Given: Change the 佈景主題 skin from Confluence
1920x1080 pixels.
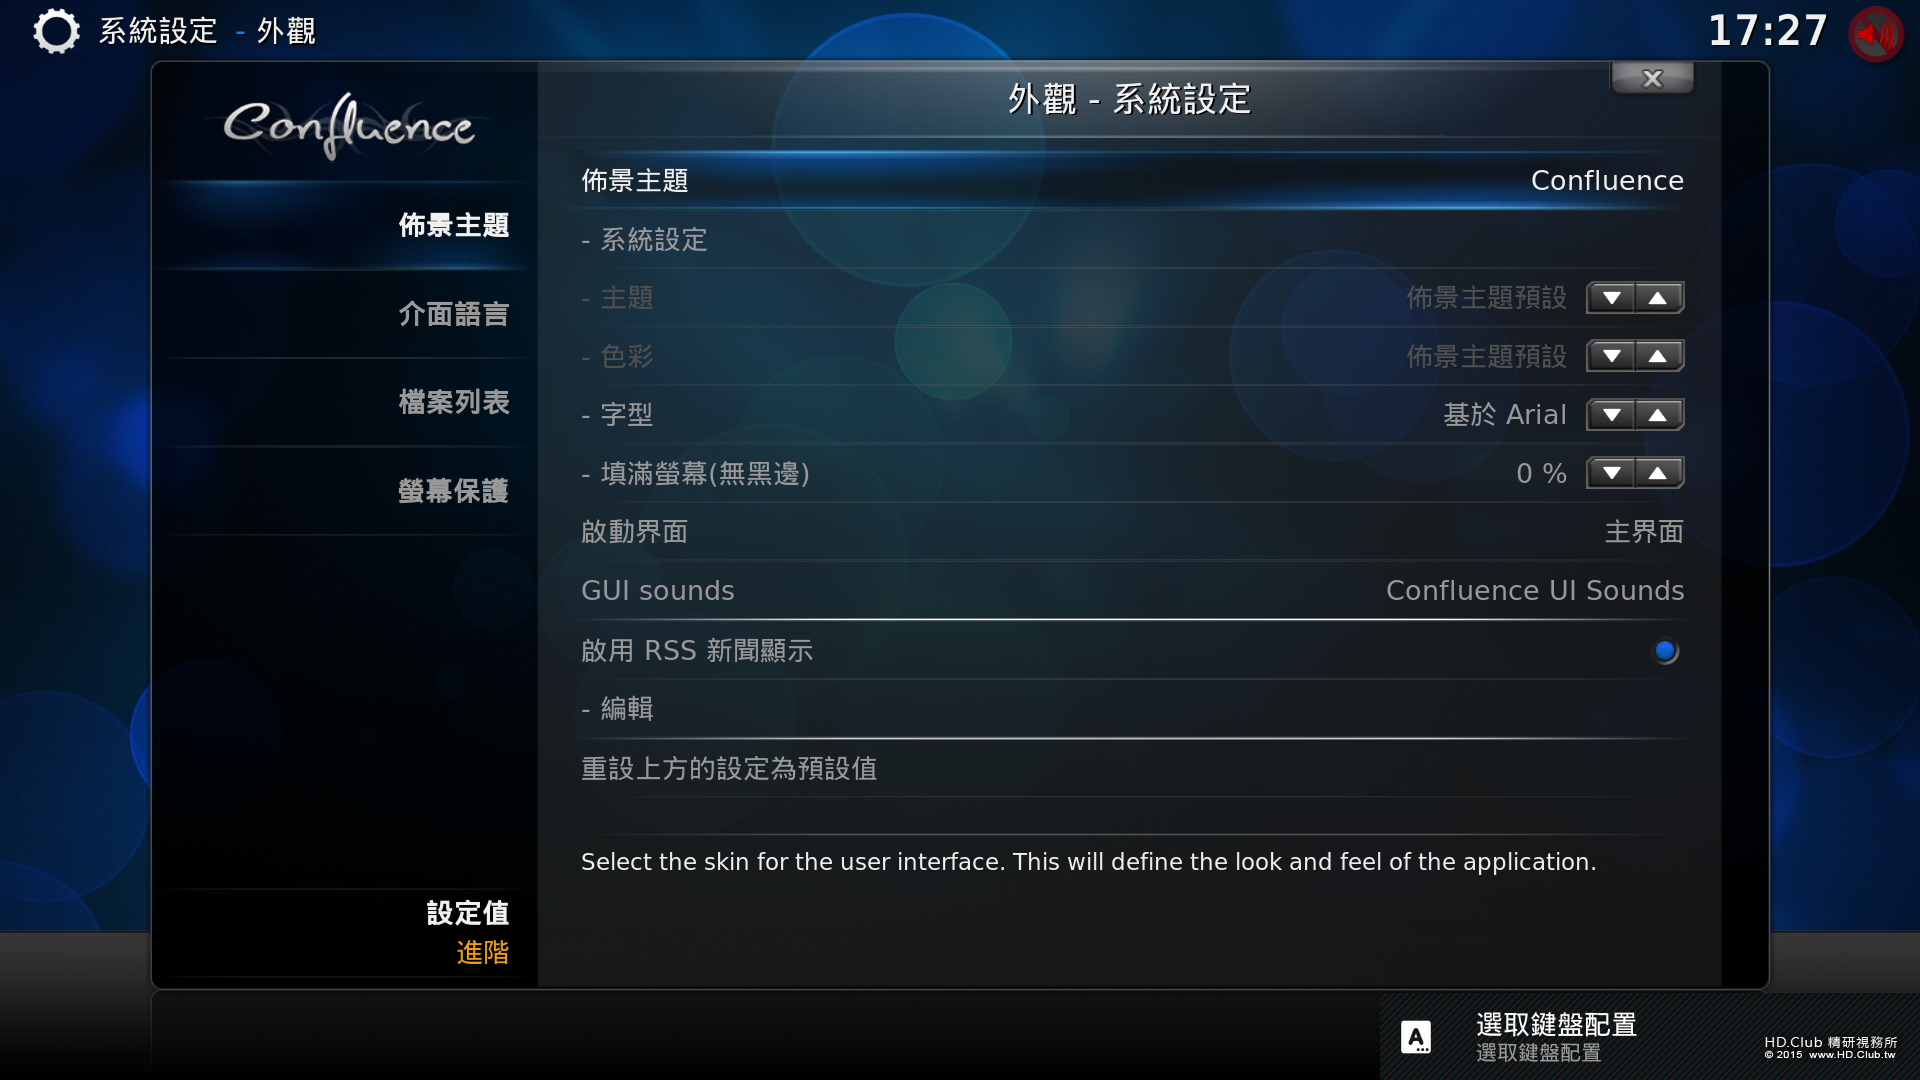Looking at the screenshot, I should tap(1132, 181).
